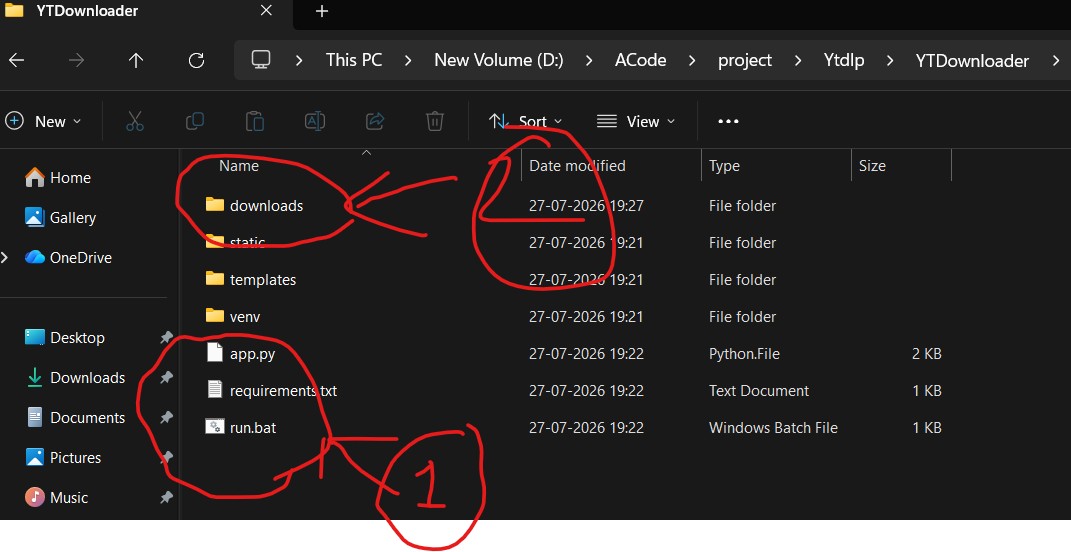1071x552 pixels.
Task: Click the requirements.txt document icon
Action: (x=214, y=389)
